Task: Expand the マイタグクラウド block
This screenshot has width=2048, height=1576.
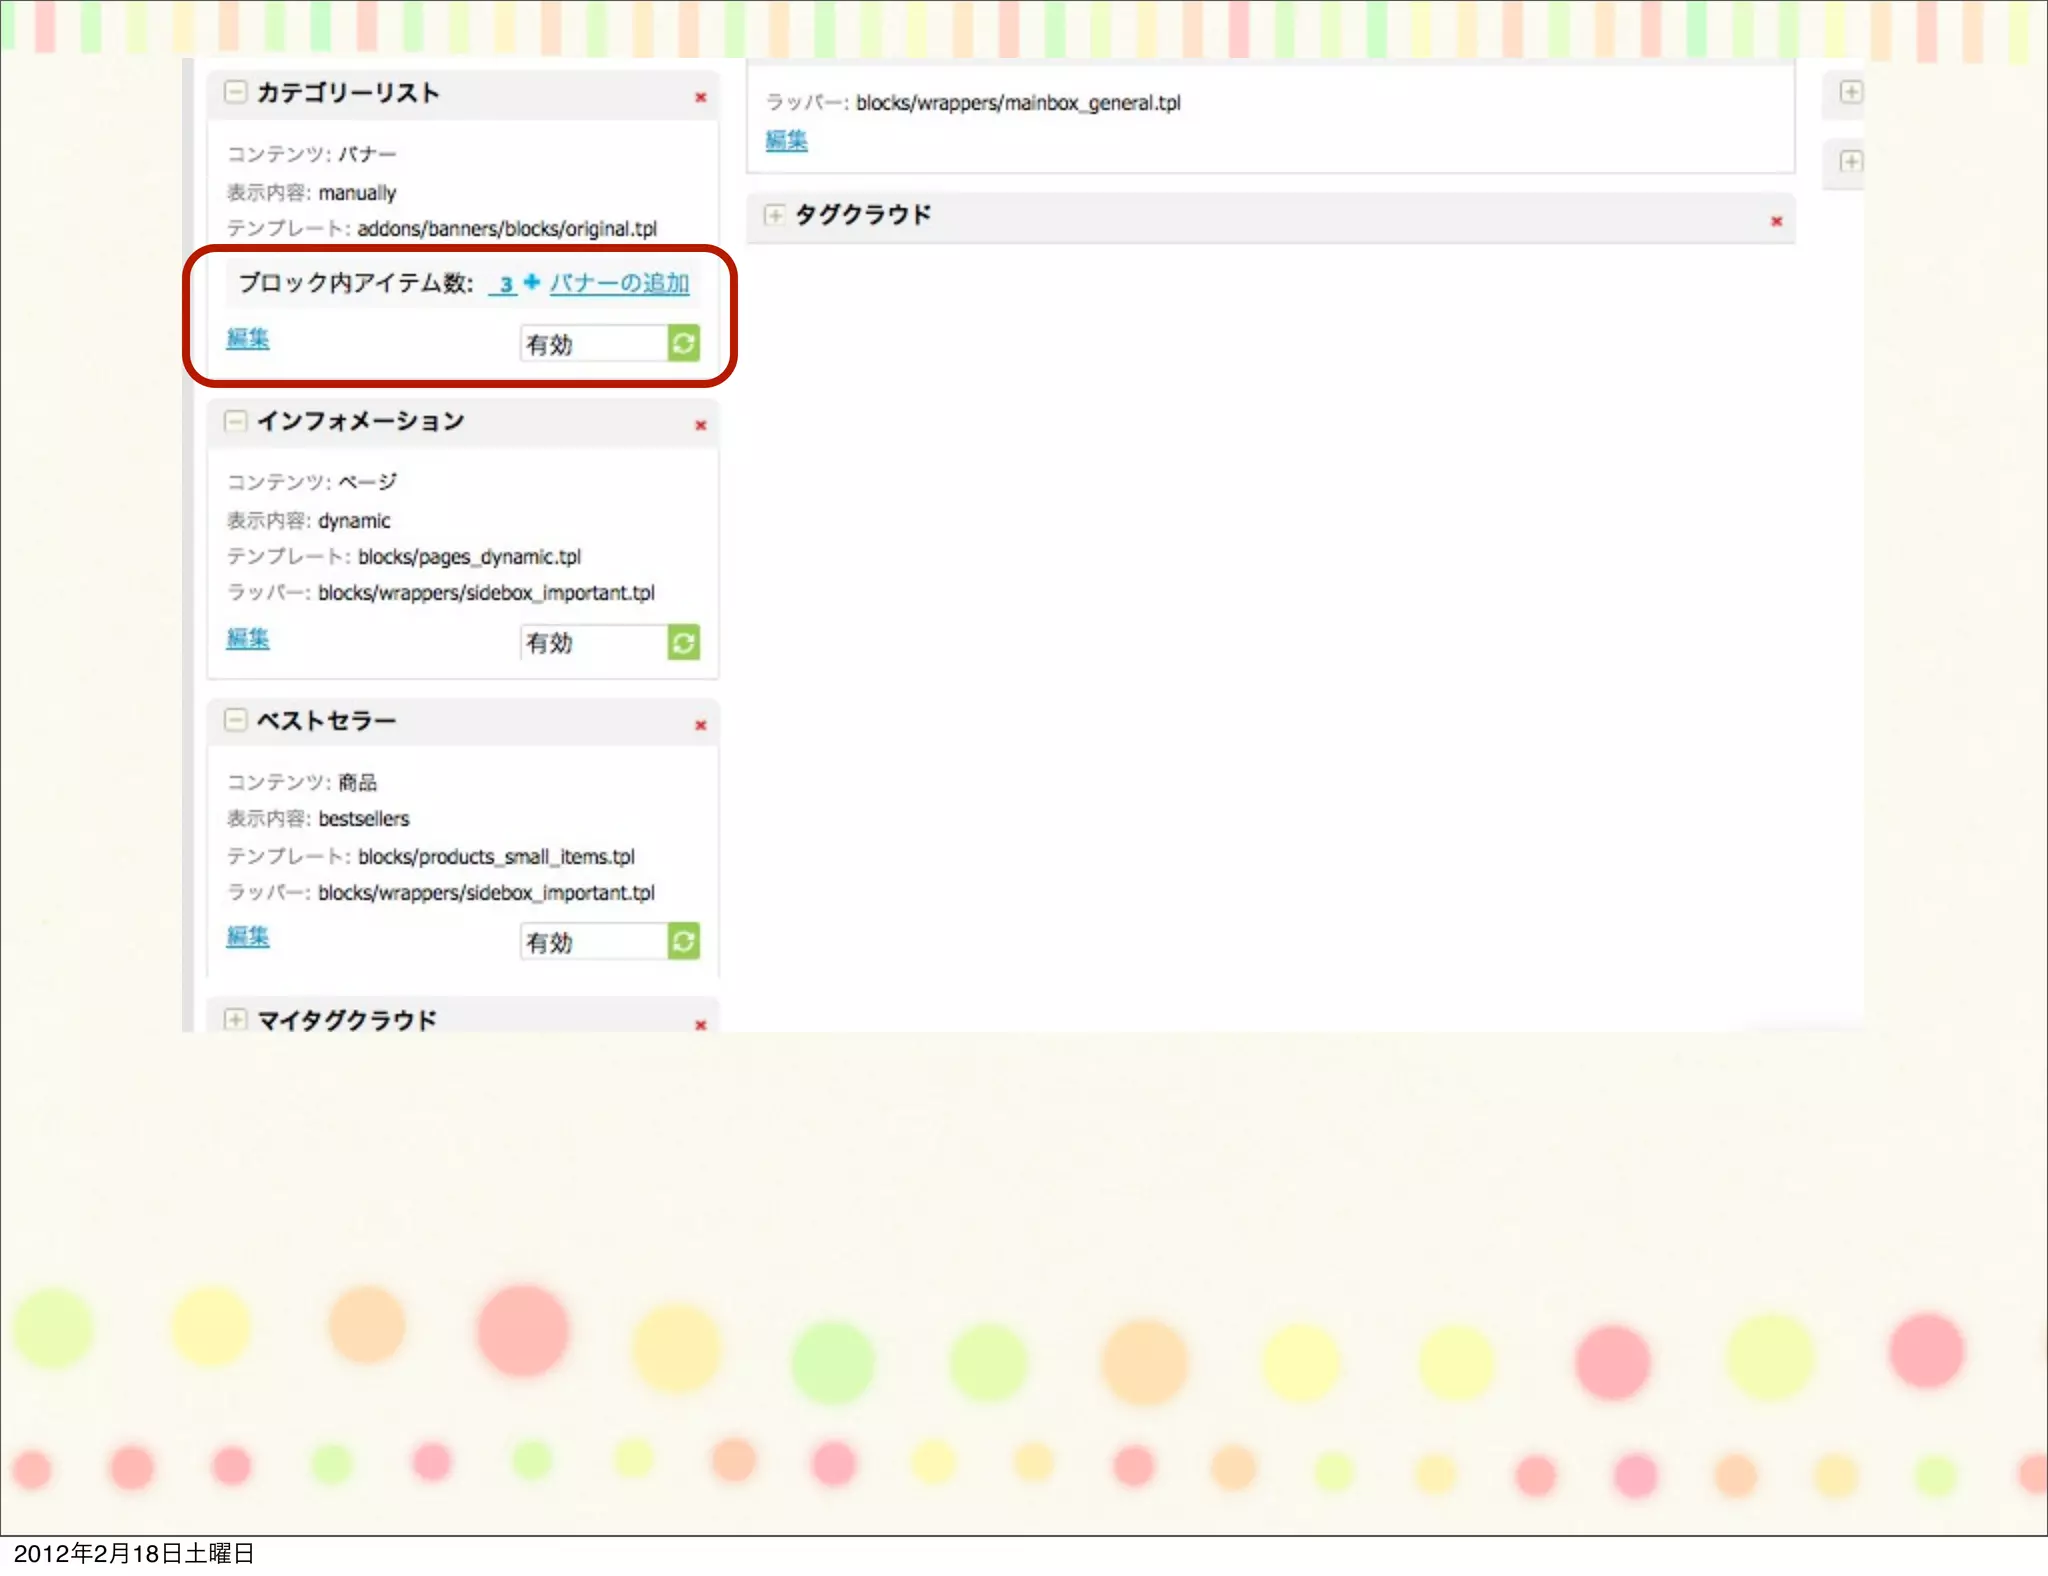Action: pyautogui.click(x=235, y=1019)
